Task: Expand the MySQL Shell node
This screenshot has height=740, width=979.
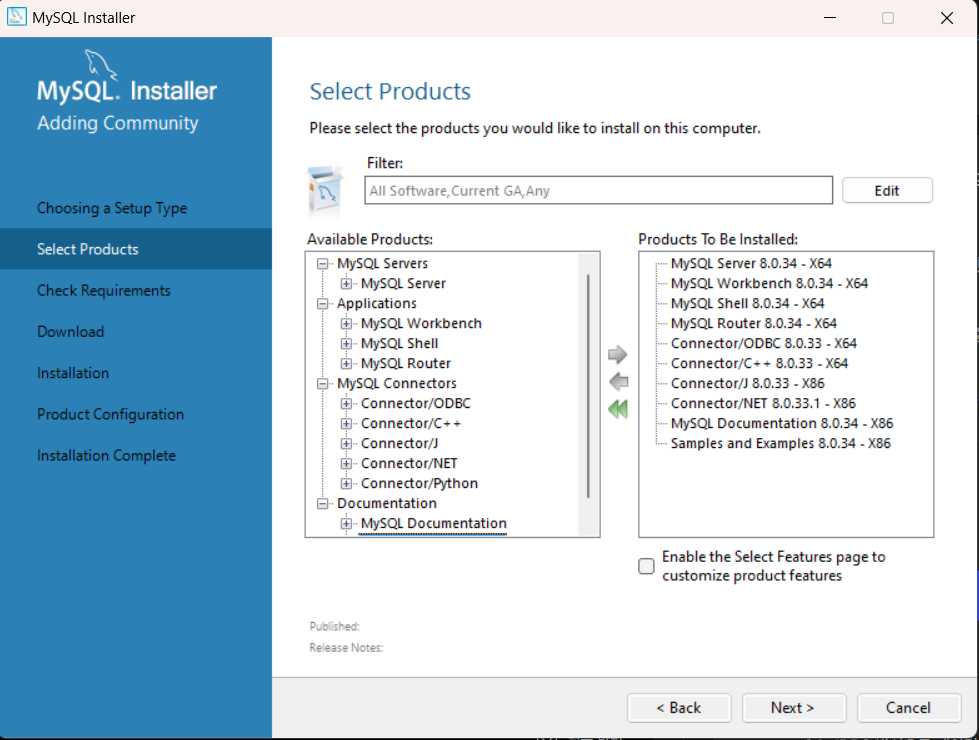Action: click(346, 343)
